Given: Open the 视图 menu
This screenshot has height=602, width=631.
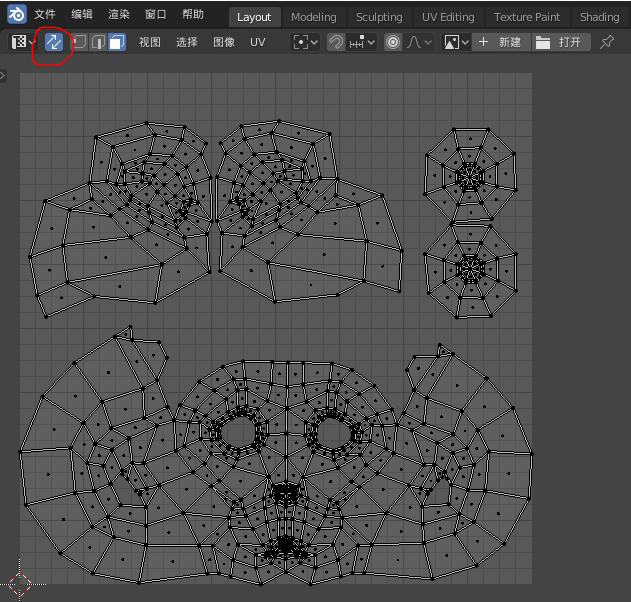Looking at the screenshot, I should coord(150,42).
